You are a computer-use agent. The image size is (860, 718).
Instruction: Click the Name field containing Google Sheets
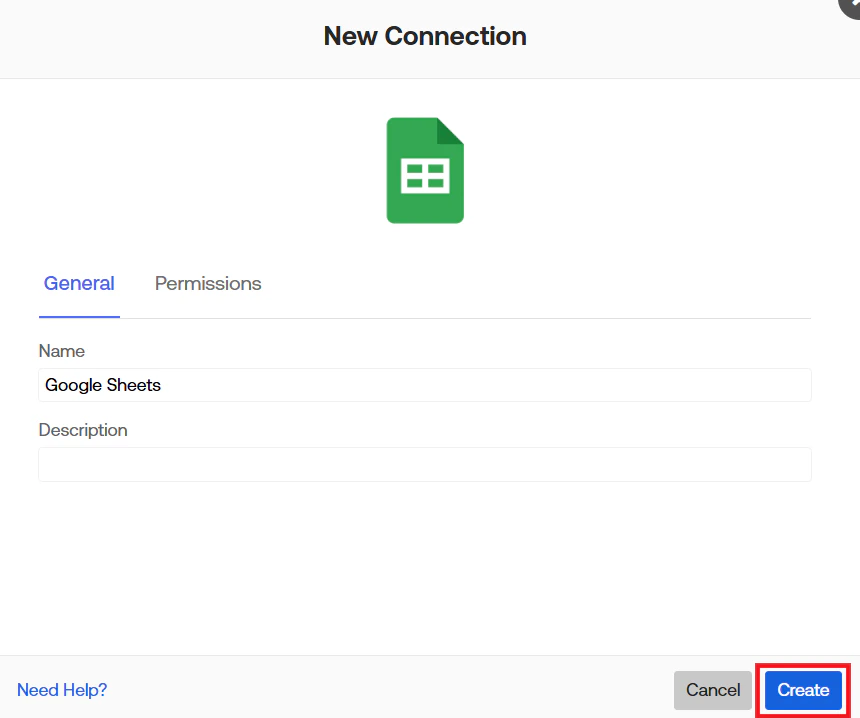point(425,385)
